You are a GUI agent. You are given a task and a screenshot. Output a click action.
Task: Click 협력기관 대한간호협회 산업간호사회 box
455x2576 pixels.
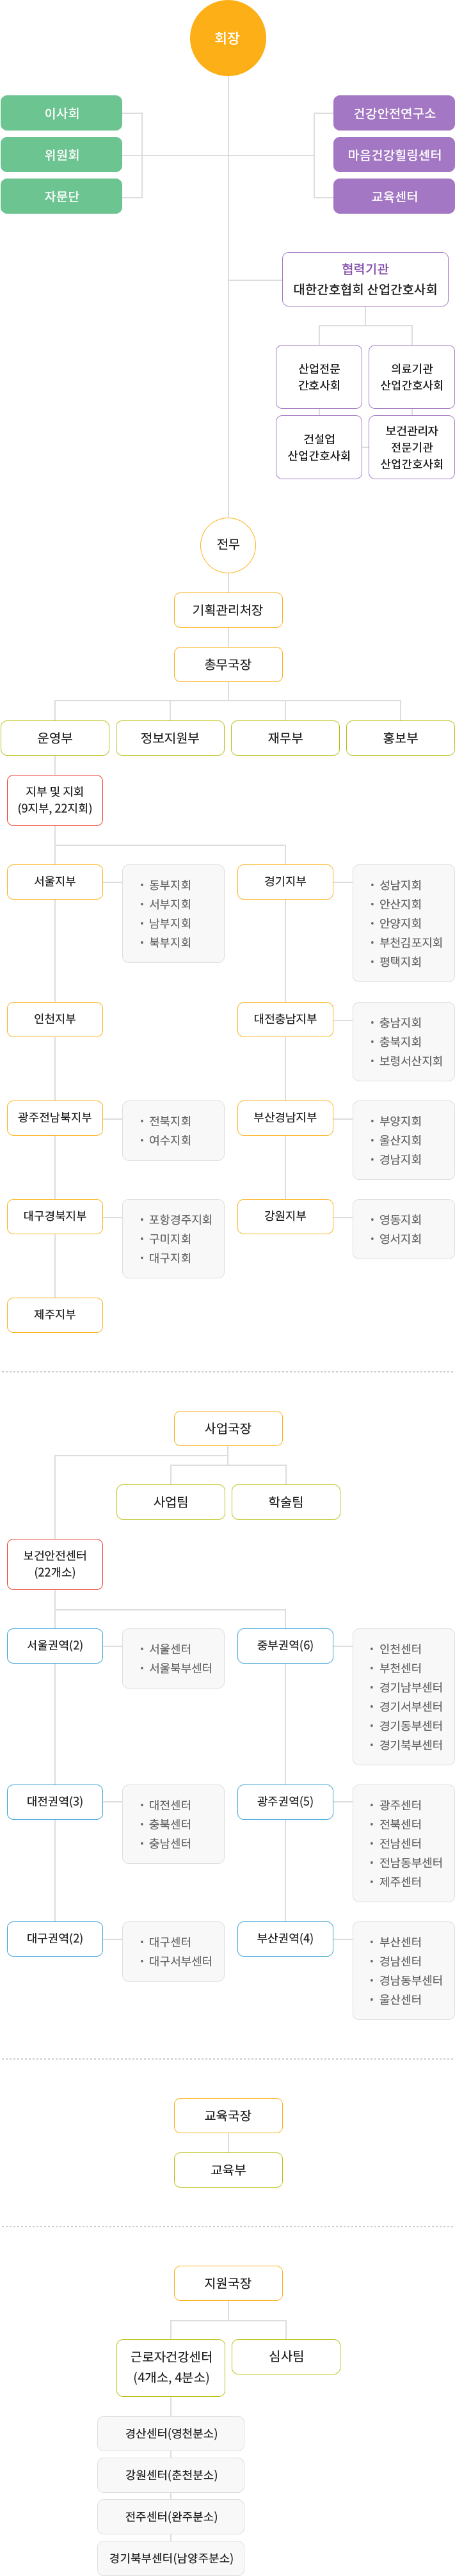point(365,279)
